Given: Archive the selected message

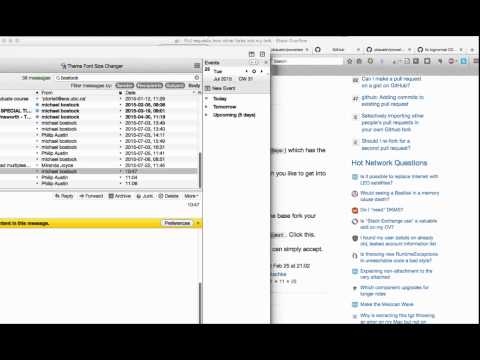Looking at the screenshot, I should (x=120, y=196).
